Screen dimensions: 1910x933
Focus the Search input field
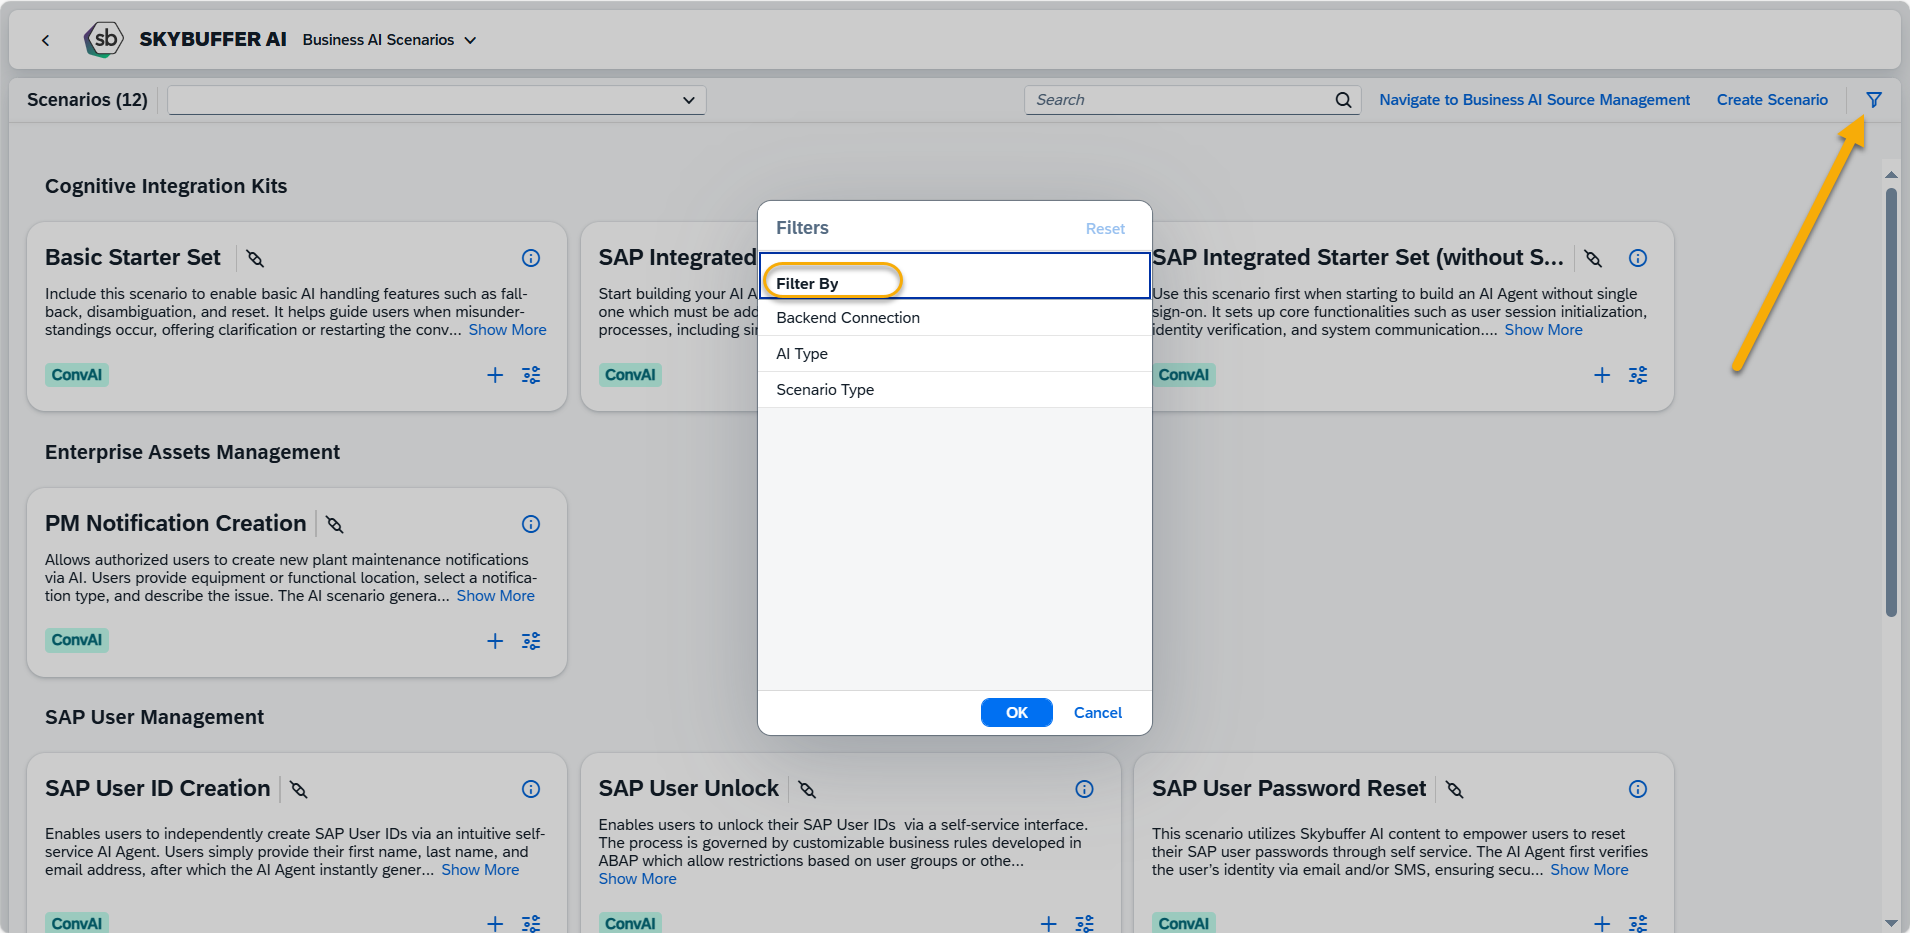click(1180, 100)
